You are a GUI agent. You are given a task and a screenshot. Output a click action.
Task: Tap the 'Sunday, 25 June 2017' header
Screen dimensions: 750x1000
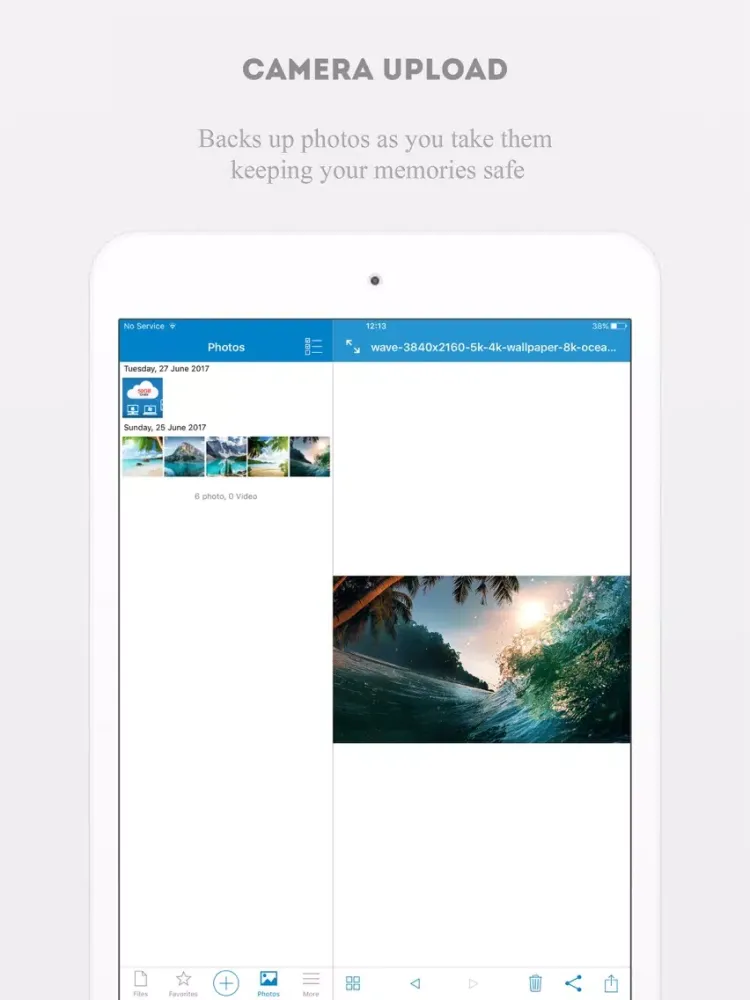click(x=165, y=427)
